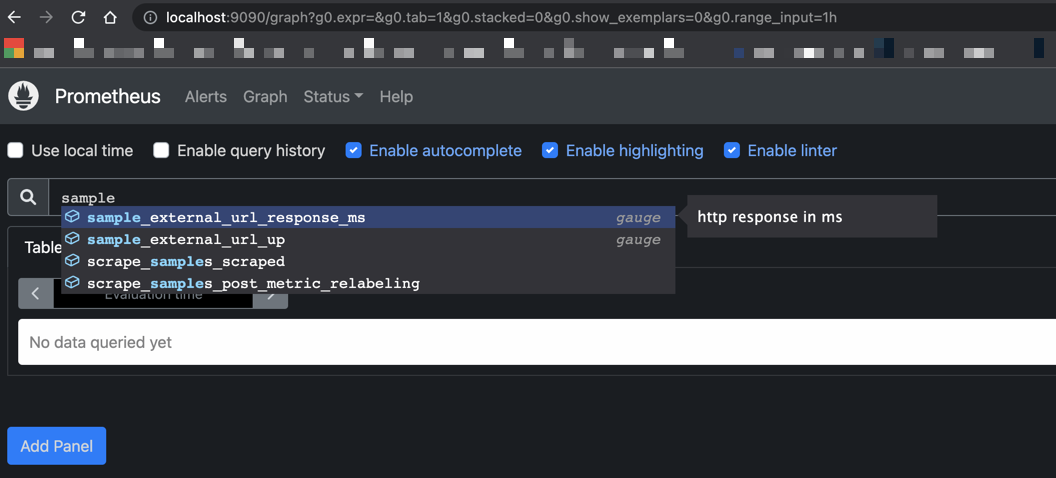1056x478 pixels.
Task: Click the expression input containing 'sample'
Action: point(552,197)
